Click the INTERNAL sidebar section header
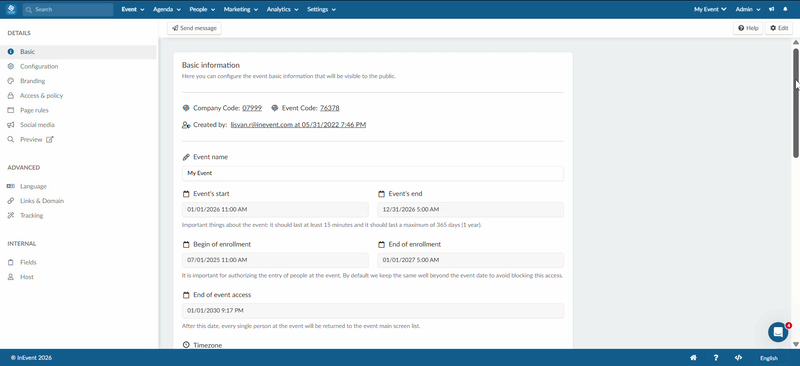Screen dimensions: 800x366 click(22, 243)
